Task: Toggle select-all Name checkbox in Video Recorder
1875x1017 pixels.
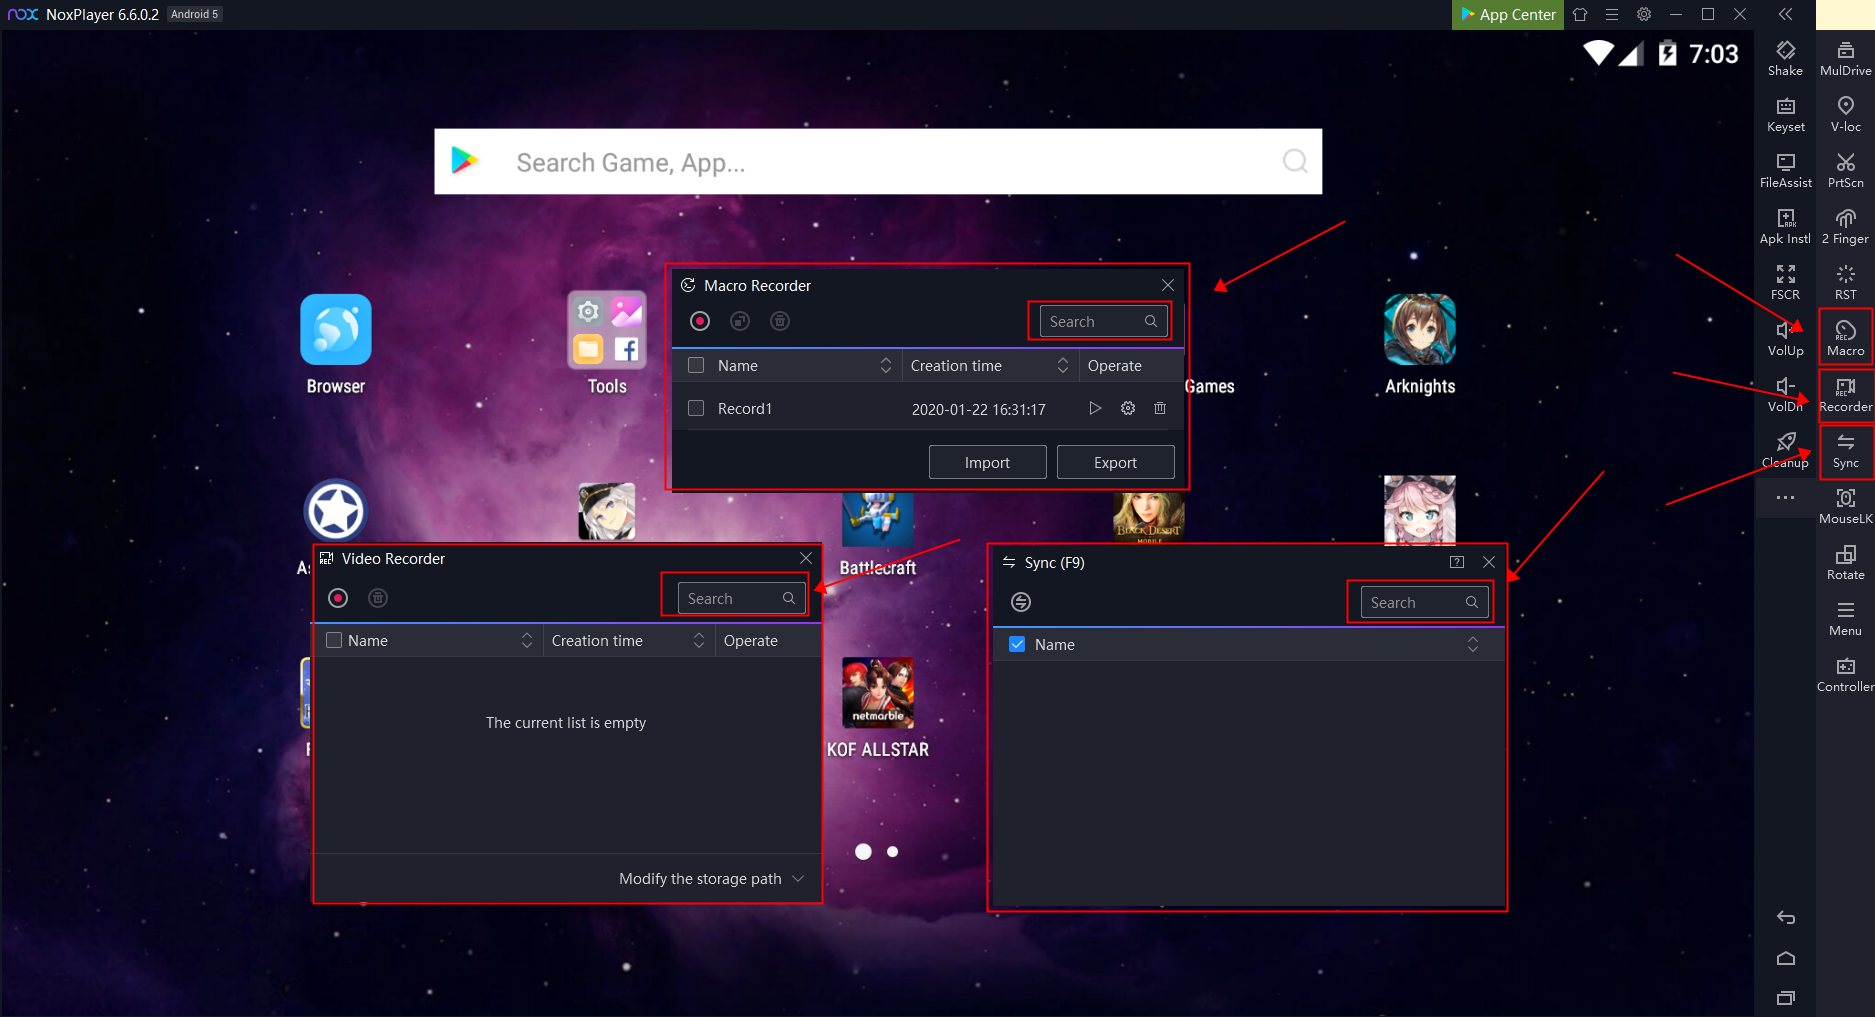Action: tap(334, 640)
